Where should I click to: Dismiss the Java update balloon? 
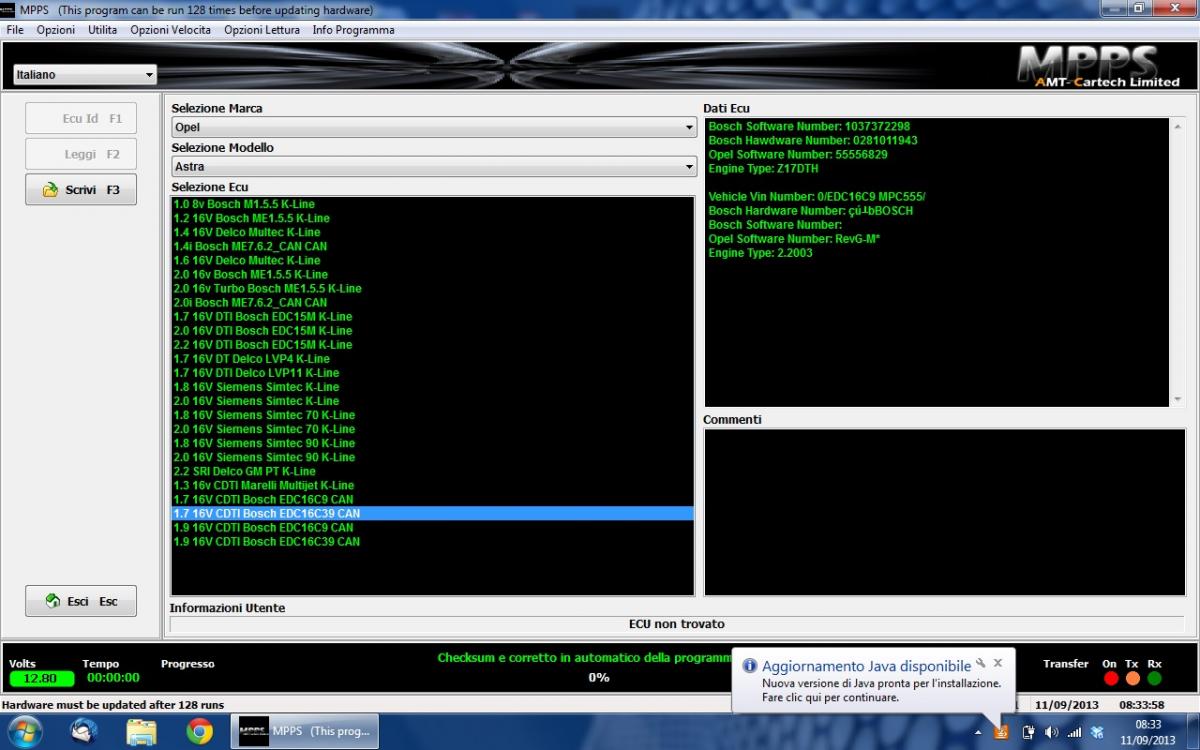998,663
